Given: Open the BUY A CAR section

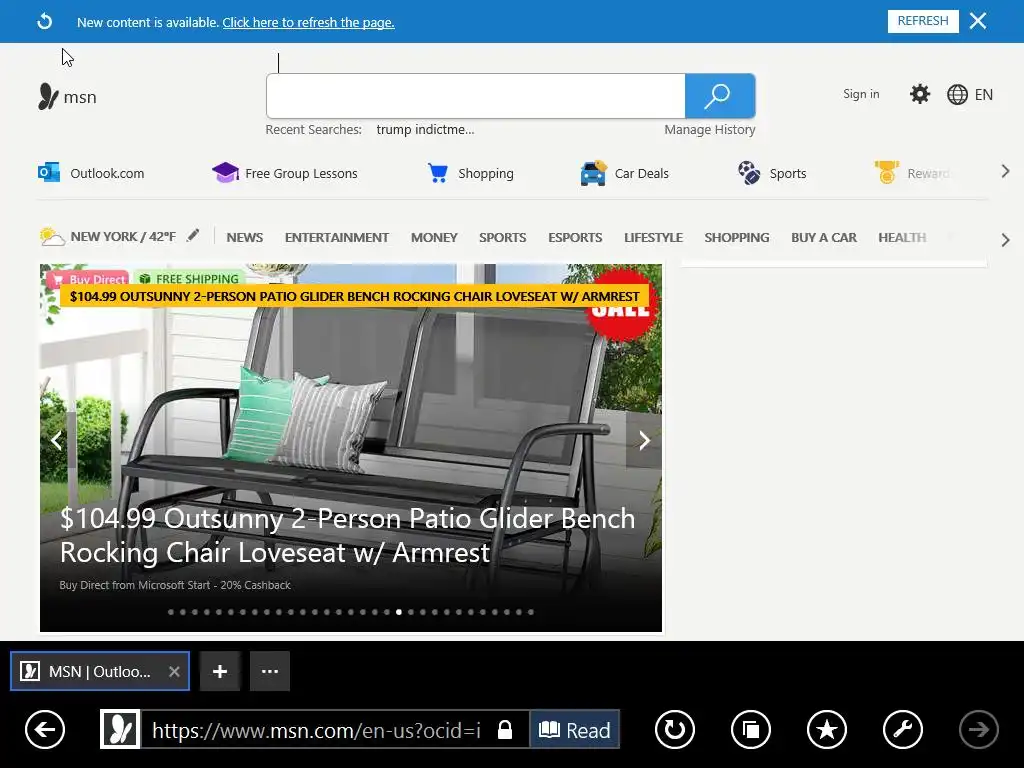Looking at the screenshot, I should coord(824,238).
